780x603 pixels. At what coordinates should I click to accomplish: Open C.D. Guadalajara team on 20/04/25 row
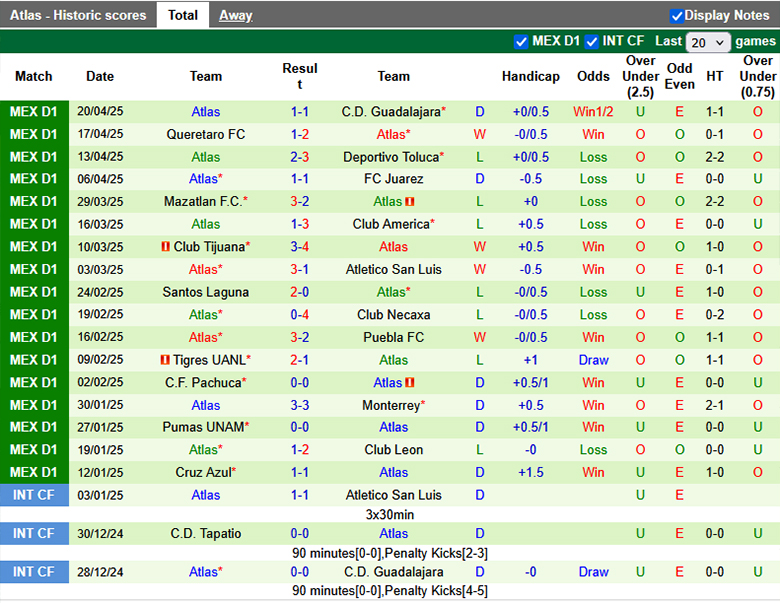(x=390, y=111)
